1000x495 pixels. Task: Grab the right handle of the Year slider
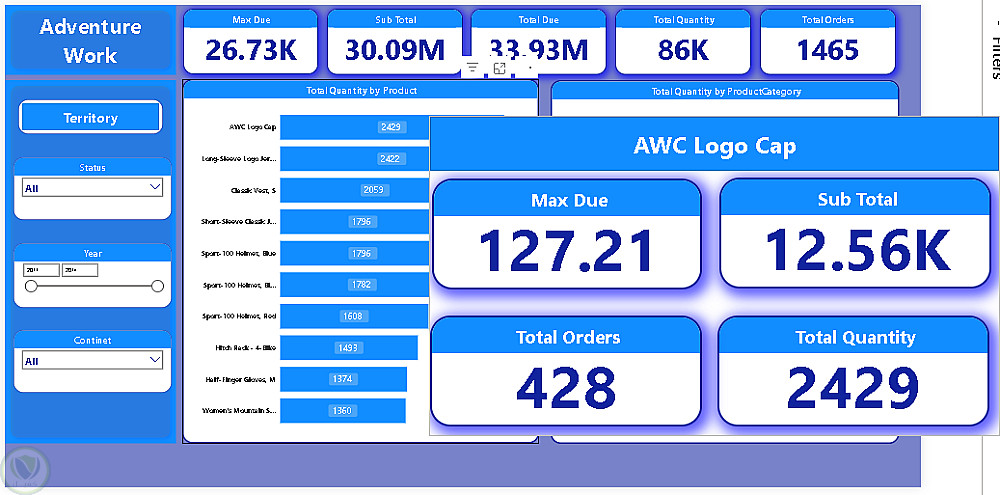[x=158, y=286]
